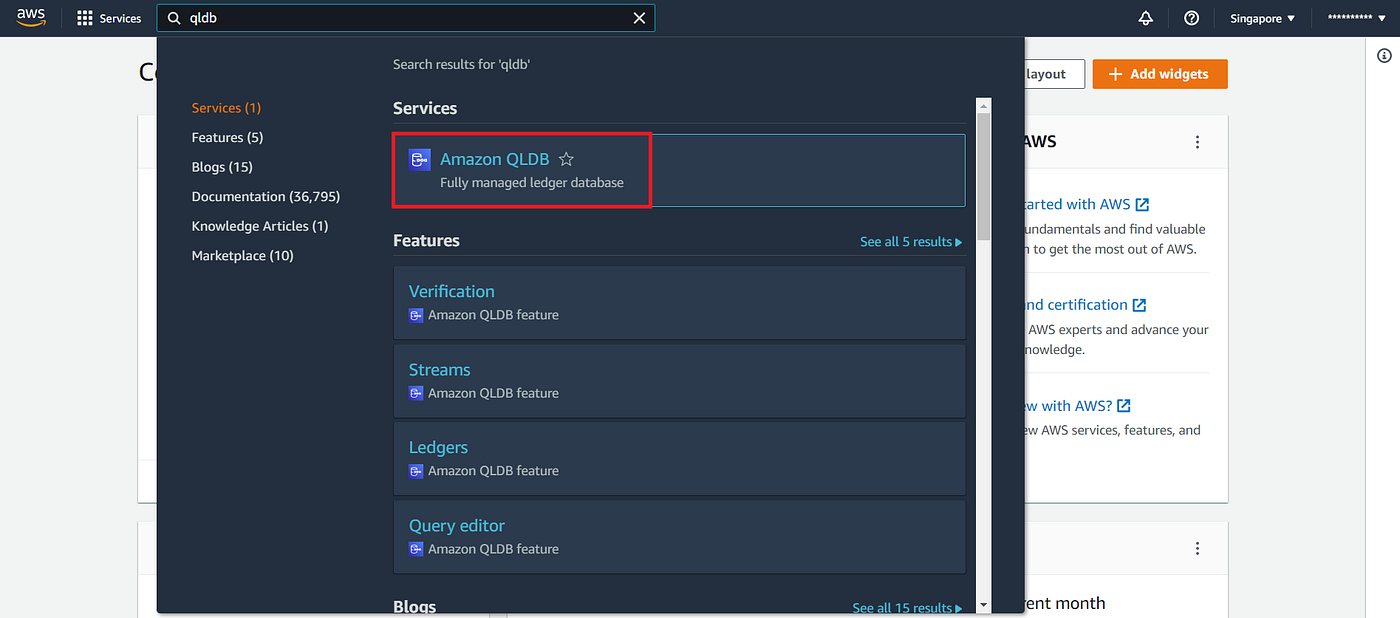
Task: Open the Singapore region selector
Action: click(1260, 17)
